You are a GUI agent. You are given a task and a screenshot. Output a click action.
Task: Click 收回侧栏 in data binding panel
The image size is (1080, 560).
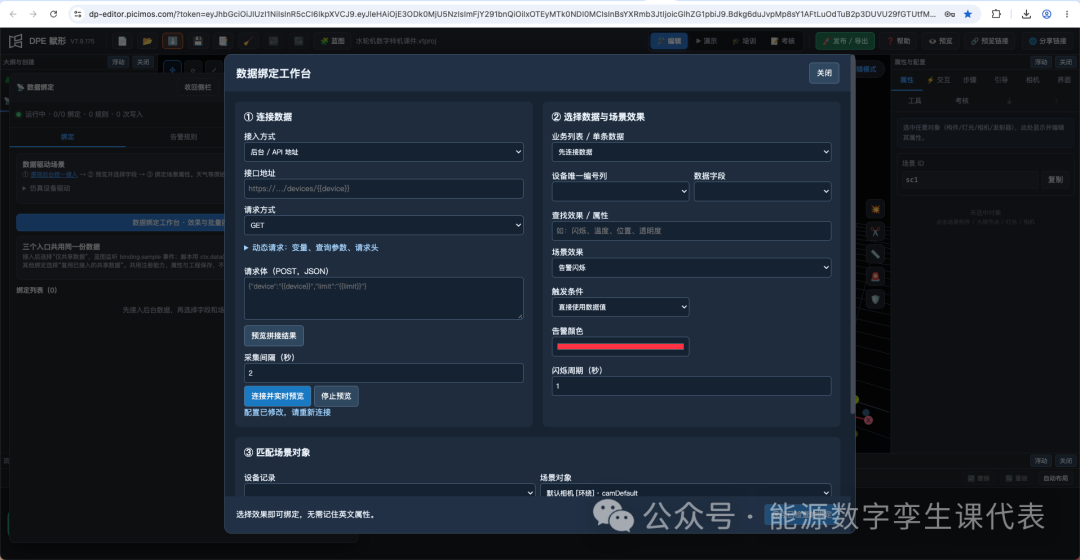tap(198, 87)
